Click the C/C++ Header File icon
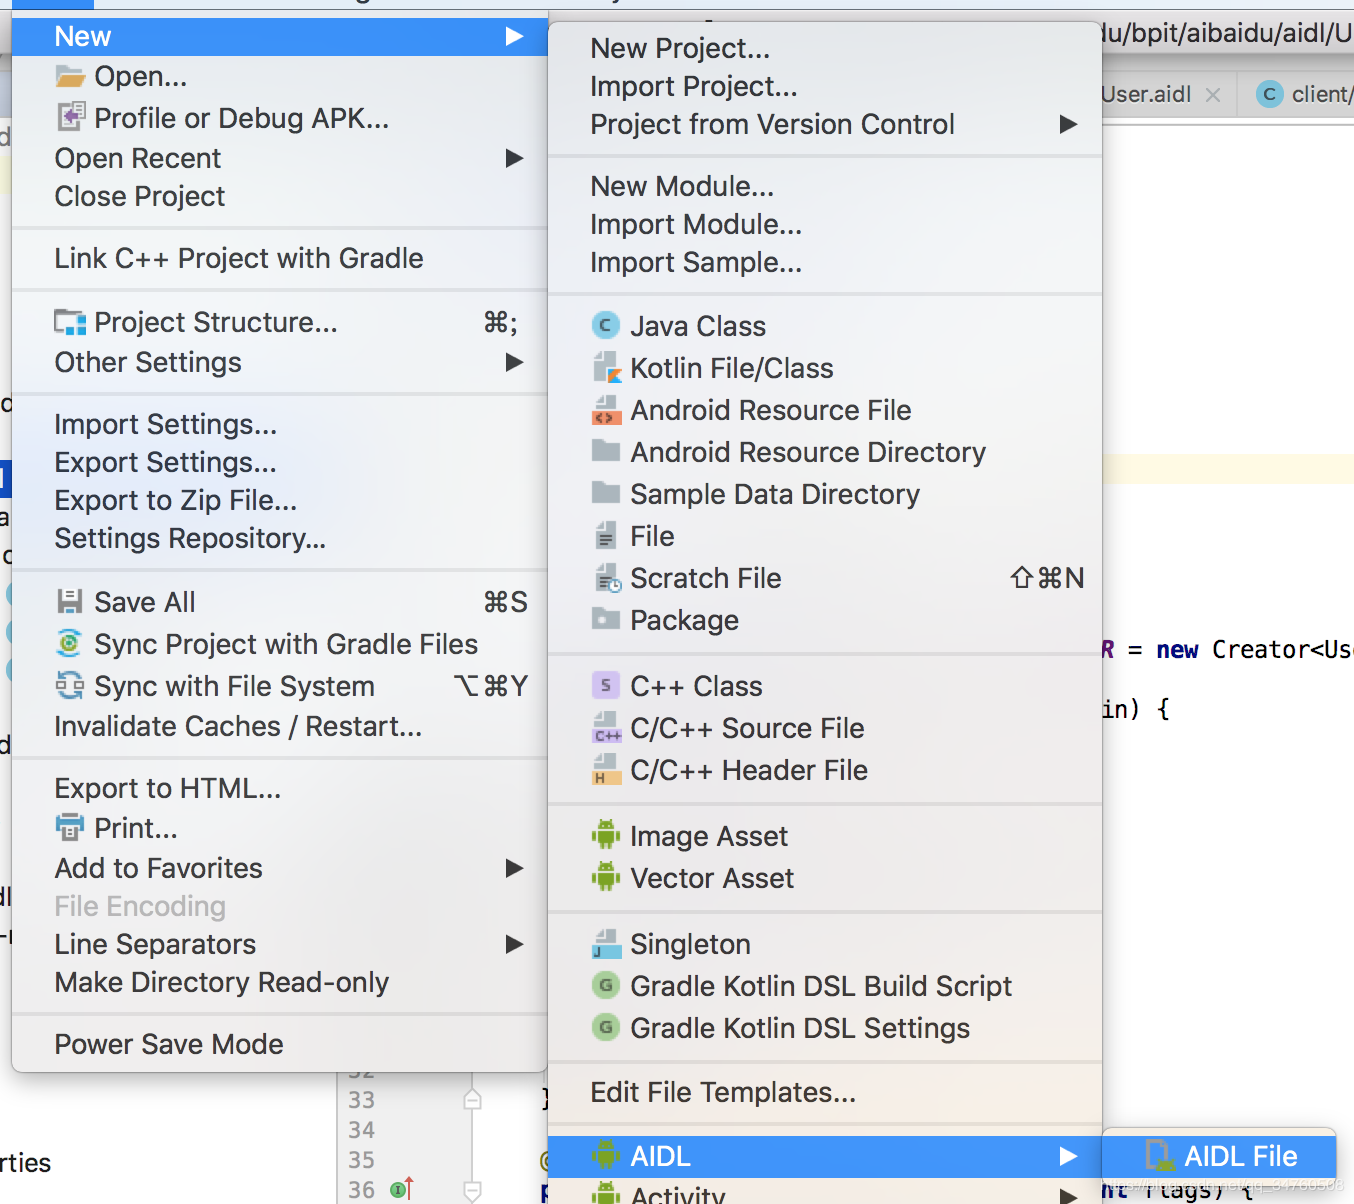Viewport: 1354px width, 1204px height. point(607,769)
